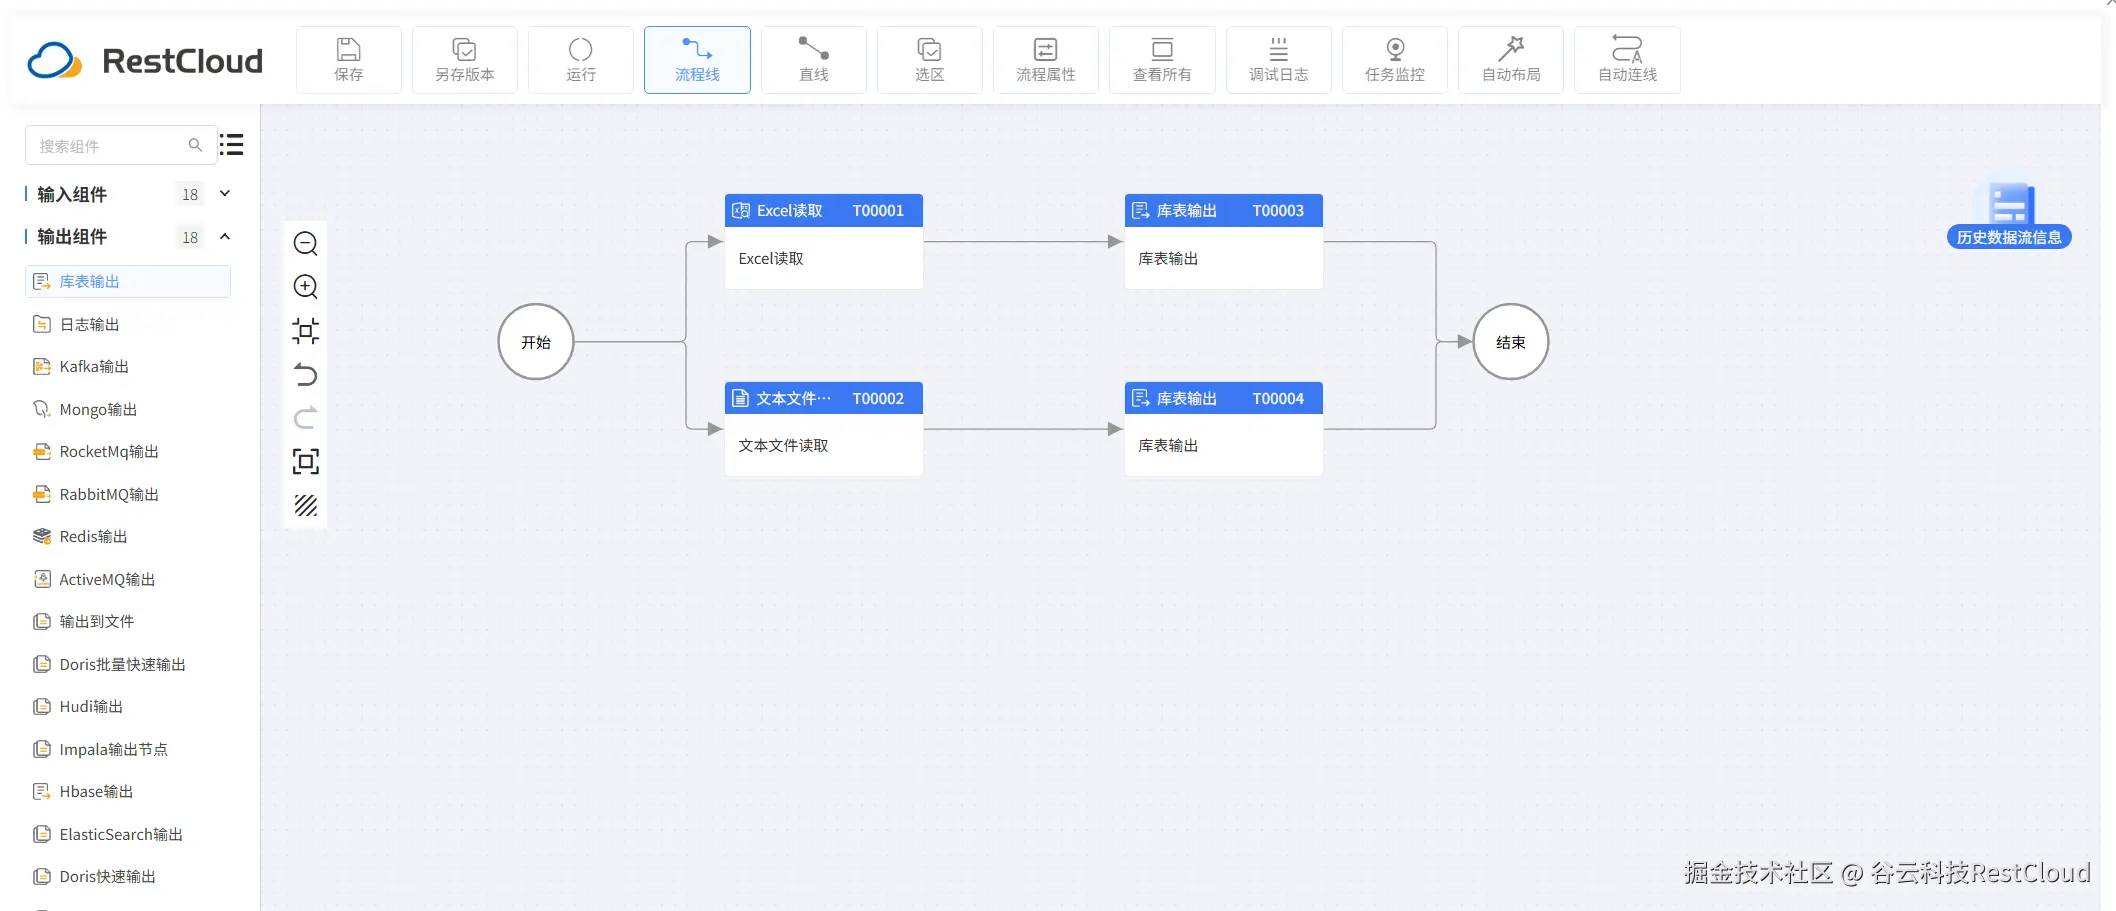Select Doris快速输出 component
Viewport: 2116px width, 911px height.
(128, 876)
